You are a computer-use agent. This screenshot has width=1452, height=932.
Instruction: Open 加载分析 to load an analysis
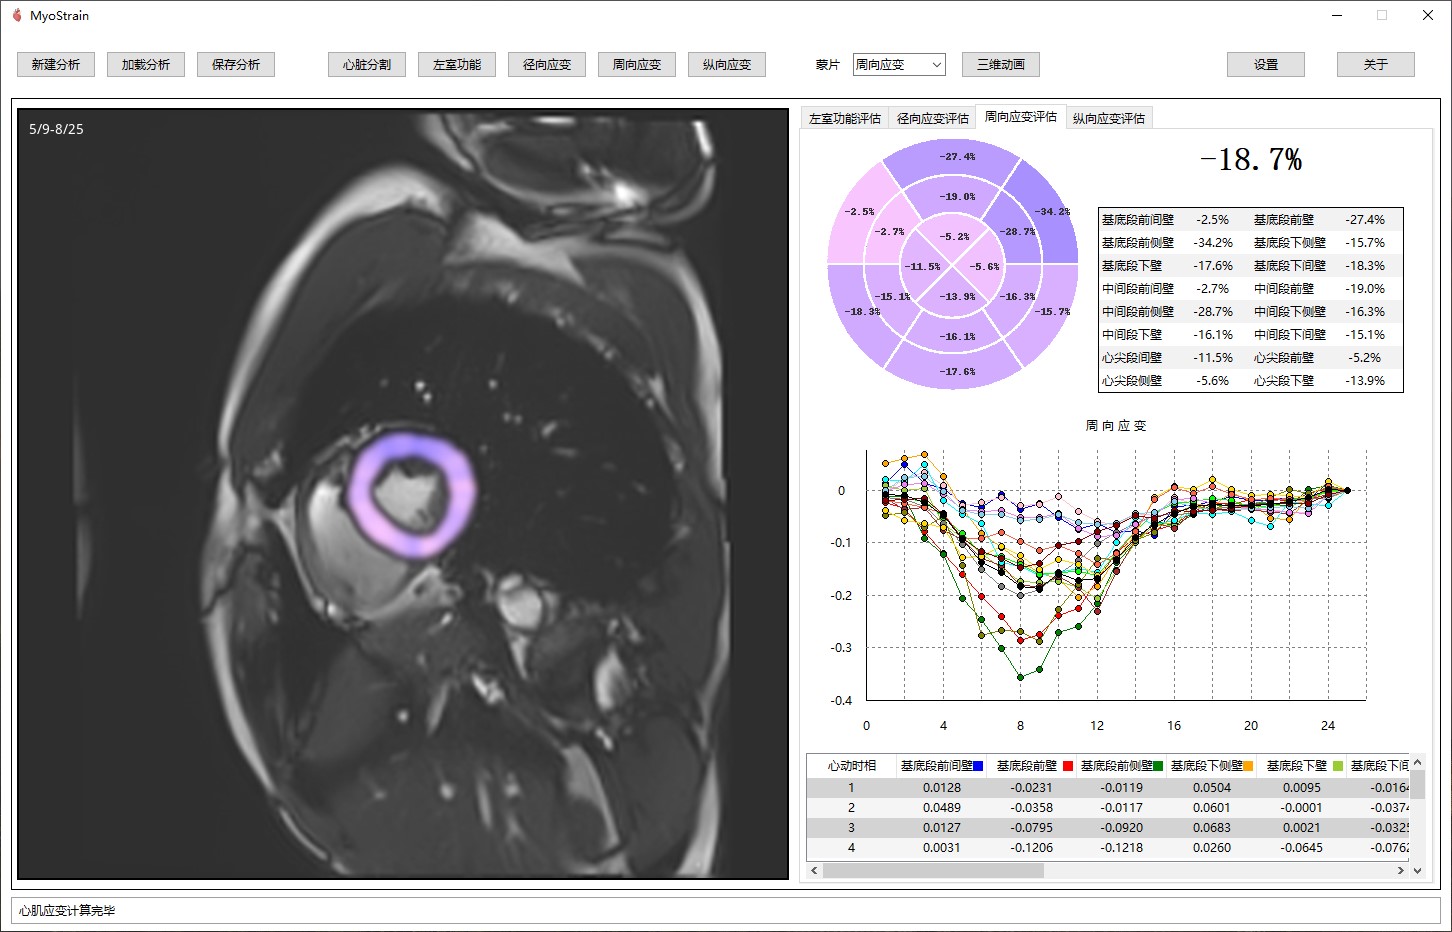tap(146, 65)
